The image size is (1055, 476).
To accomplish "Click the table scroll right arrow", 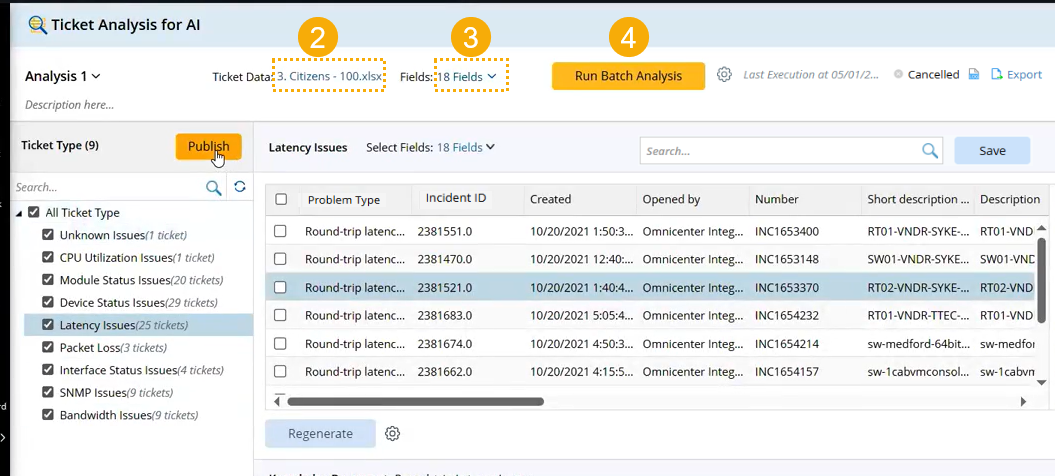I will (1023, 401).
